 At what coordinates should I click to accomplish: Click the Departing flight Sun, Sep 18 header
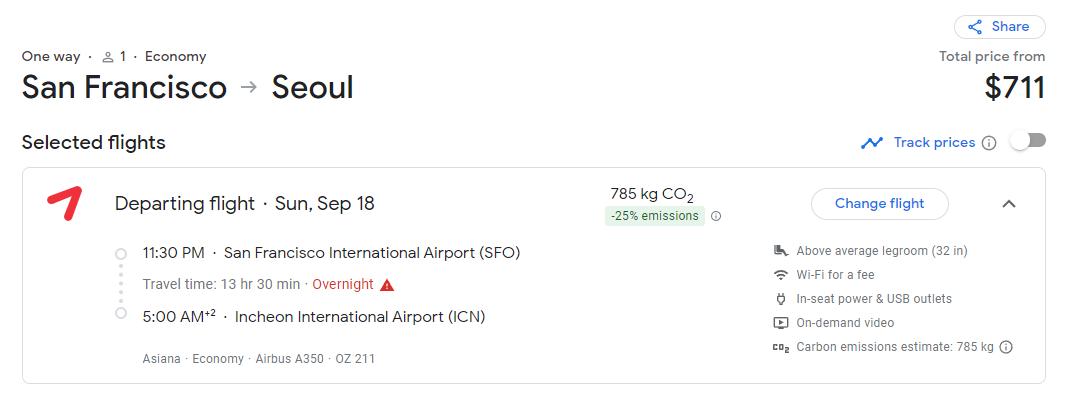pos(245,204)
